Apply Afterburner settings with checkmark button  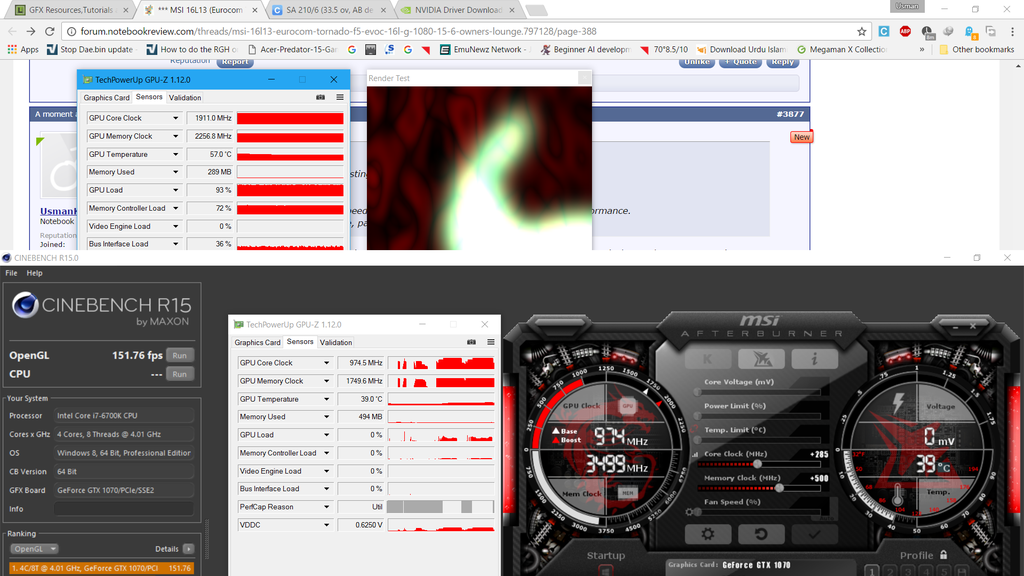pyautogui.click(x=814, y=534)
